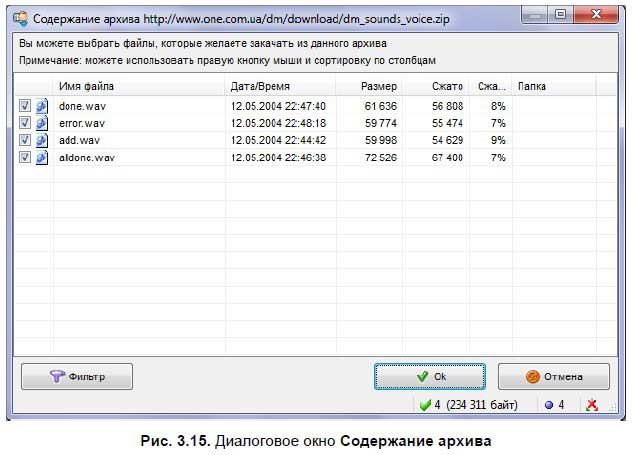Viewport: 633px width, 455px height.
Task: Click the blue dot total-files icon
Action: 549,405
